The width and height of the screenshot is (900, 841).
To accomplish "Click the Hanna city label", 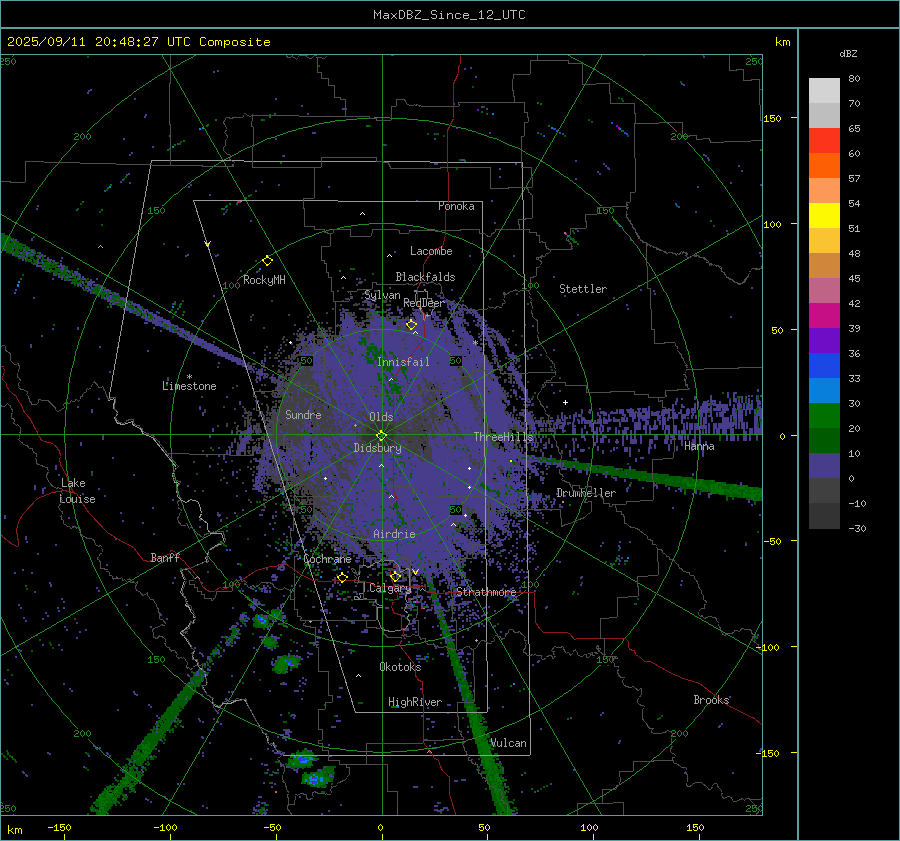I will [x=699, y=446].
